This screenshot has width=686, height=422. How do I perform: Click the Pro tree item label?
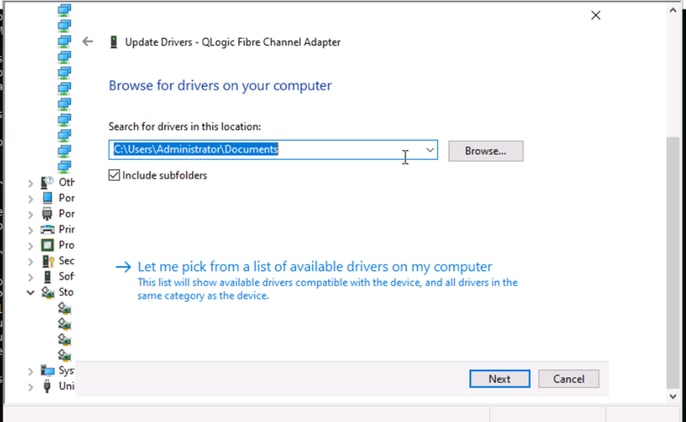(66, 245)
